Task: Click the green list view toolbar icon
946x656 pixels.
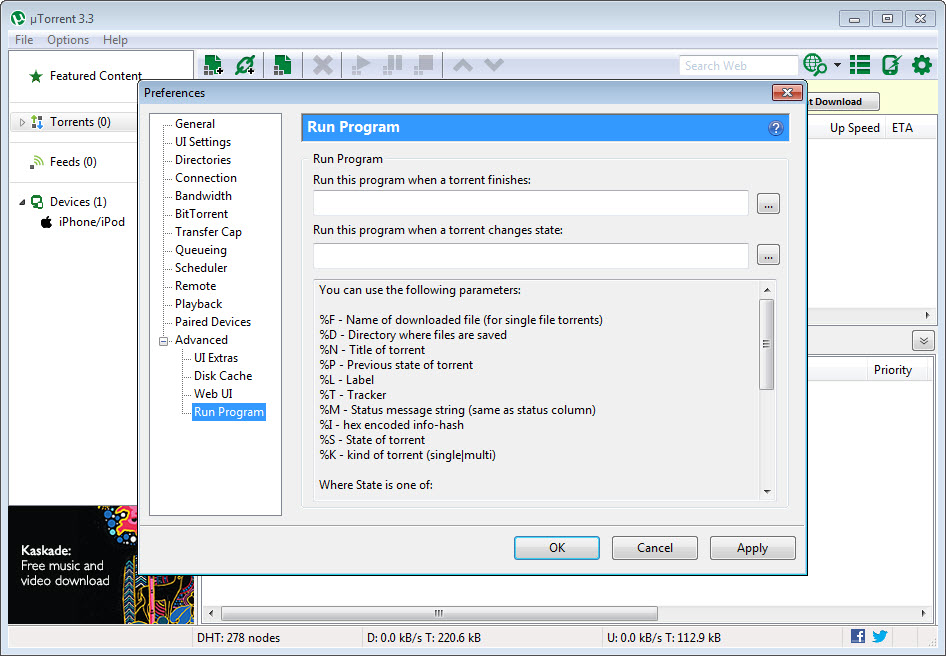Action: pyautogui.click(x=860, y=65)
